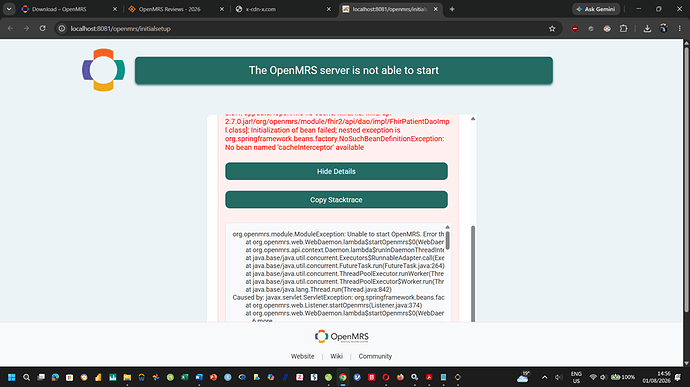Open the tab search dropdown arrow
This screenshot has width=690, height=387.
(9, 9)
